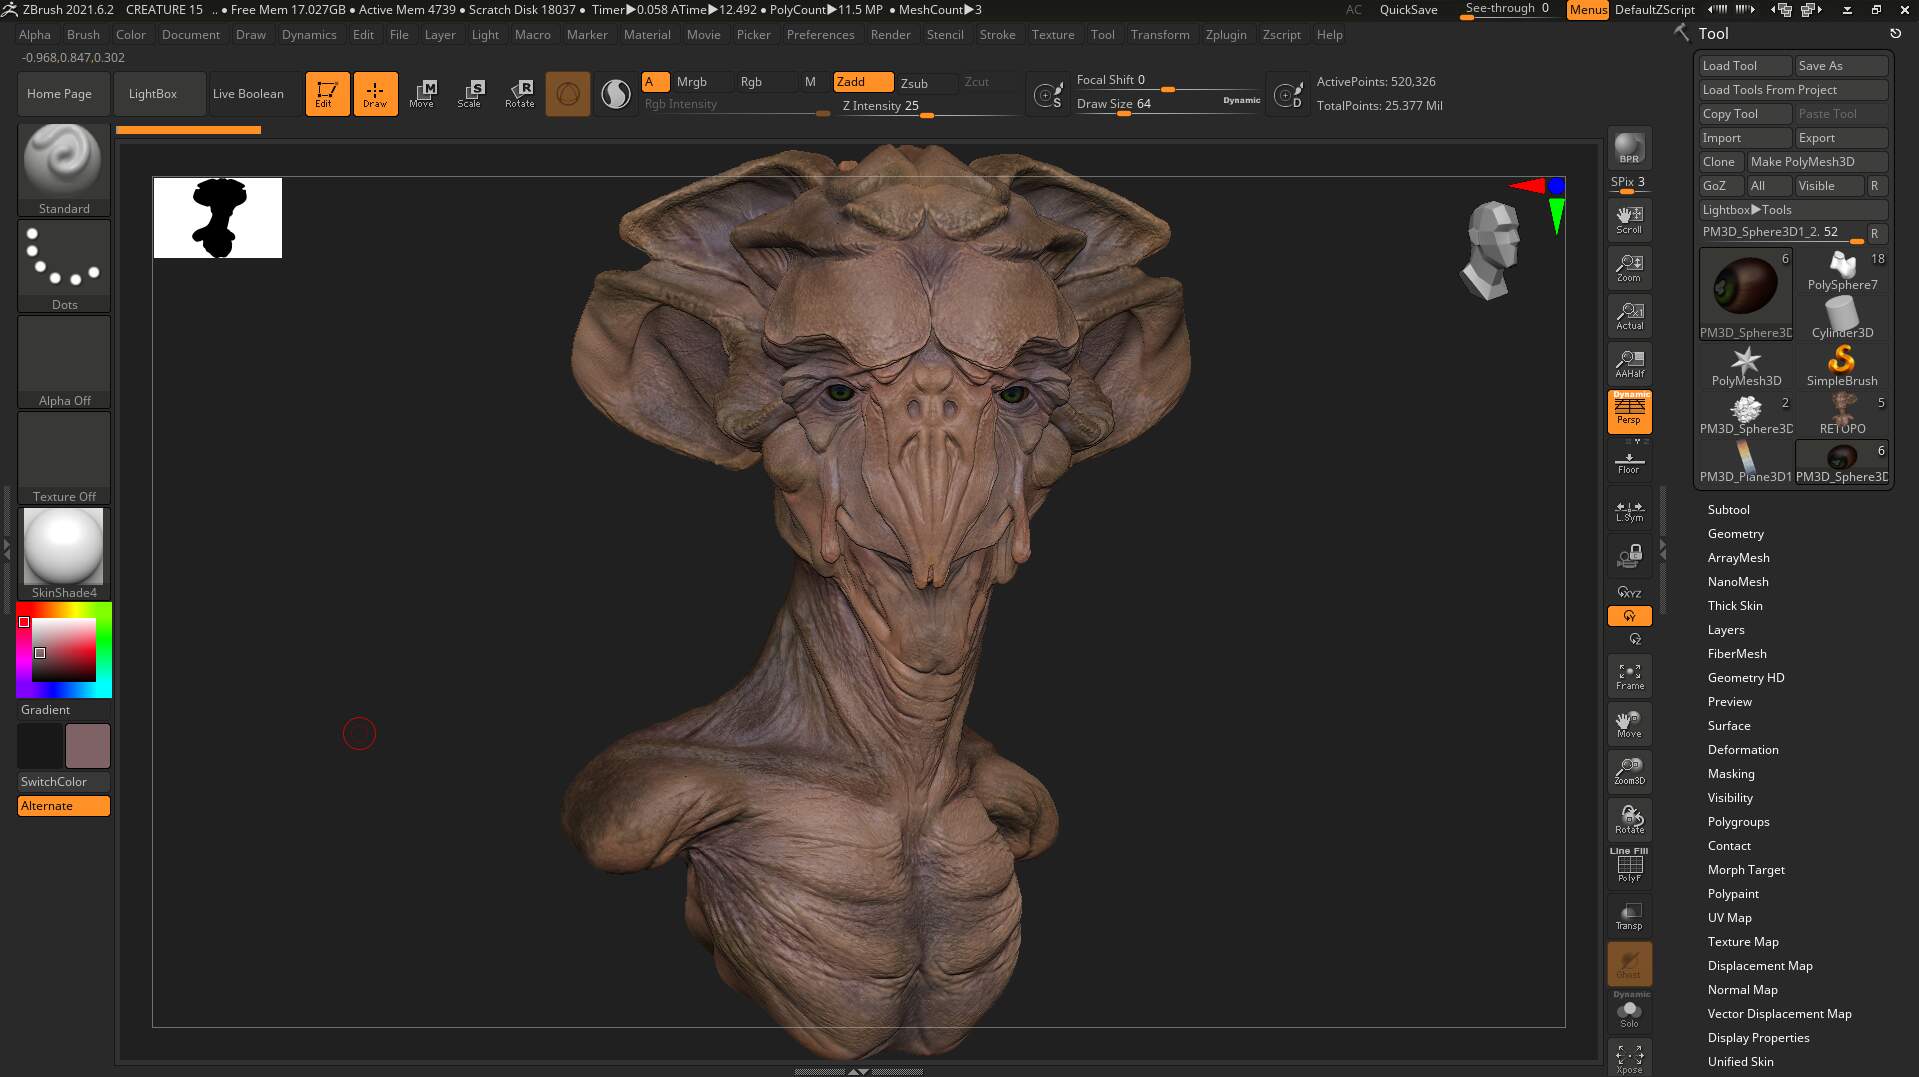Open the Alpha Off selector
Viewport: 1919px width, 1077px height.
(64, 361)
